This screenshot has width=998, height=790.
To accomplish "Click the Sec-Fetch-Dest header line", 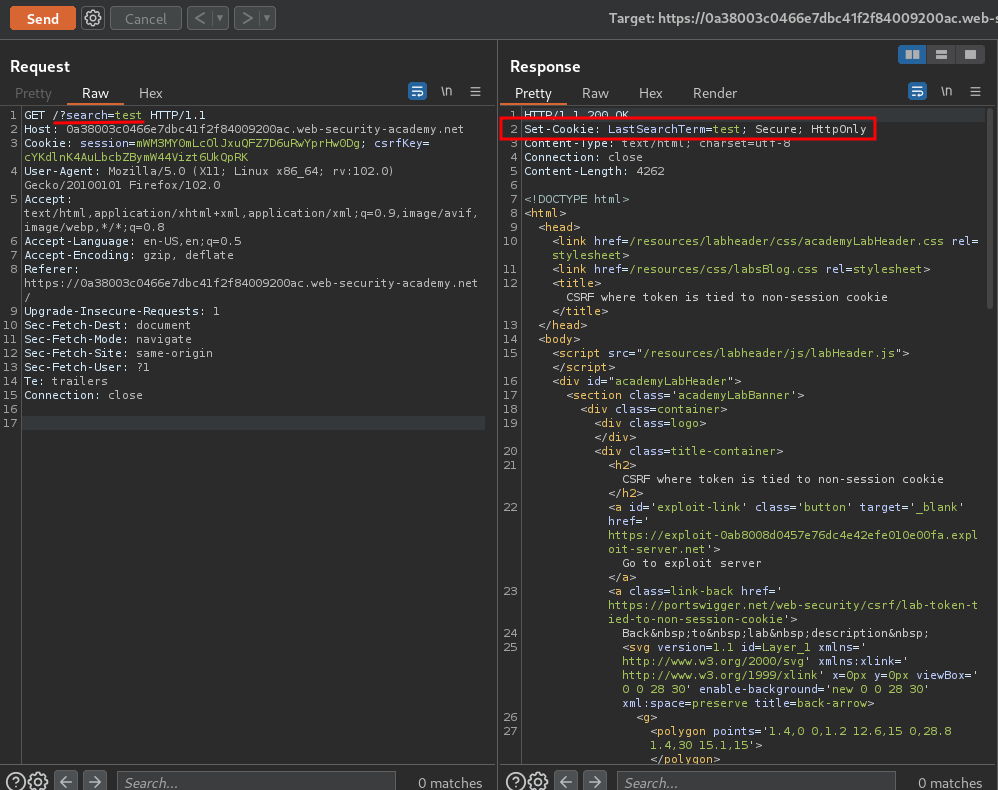I will (x=108, y=325).
